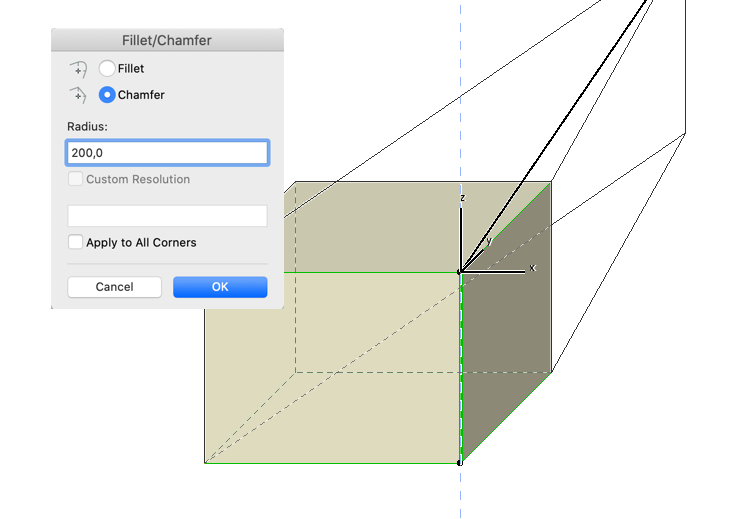Click the Cancel button

pyautogui.click(x=114, y=287)
